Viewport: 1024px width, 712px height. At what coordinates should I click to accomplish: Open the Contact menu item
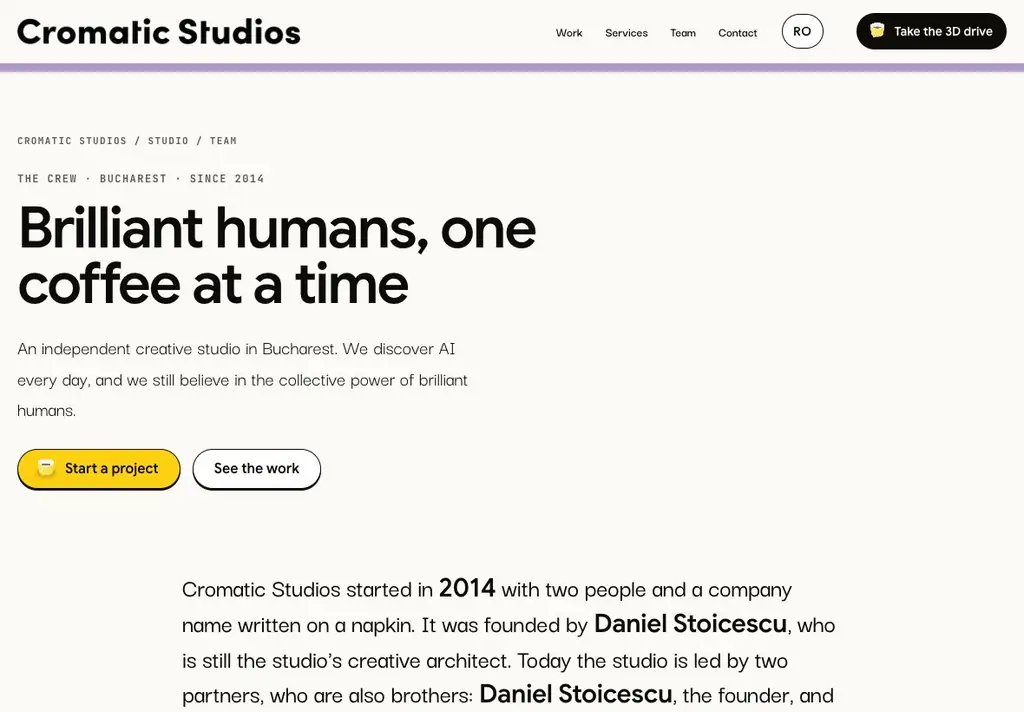coord(737,33)
